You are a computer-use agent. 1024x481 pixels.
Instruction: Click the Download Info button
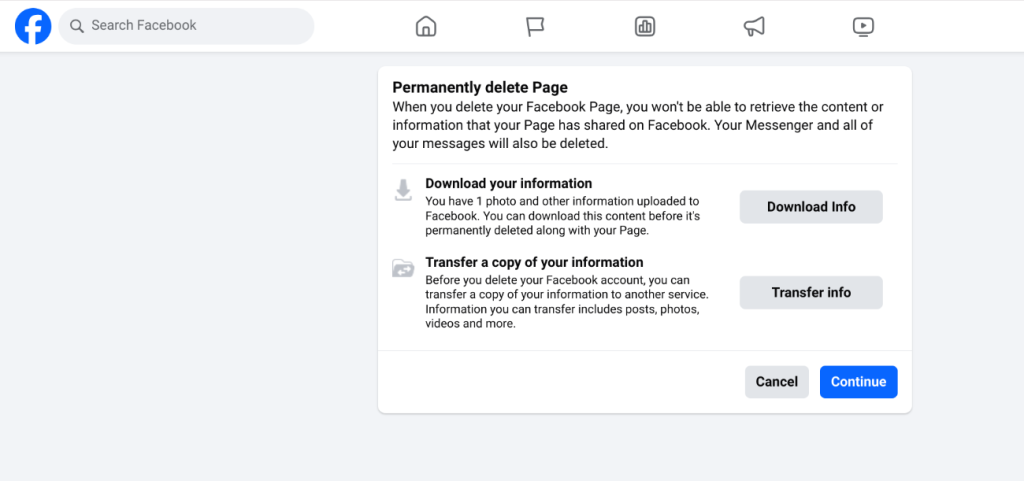(811, 207)
